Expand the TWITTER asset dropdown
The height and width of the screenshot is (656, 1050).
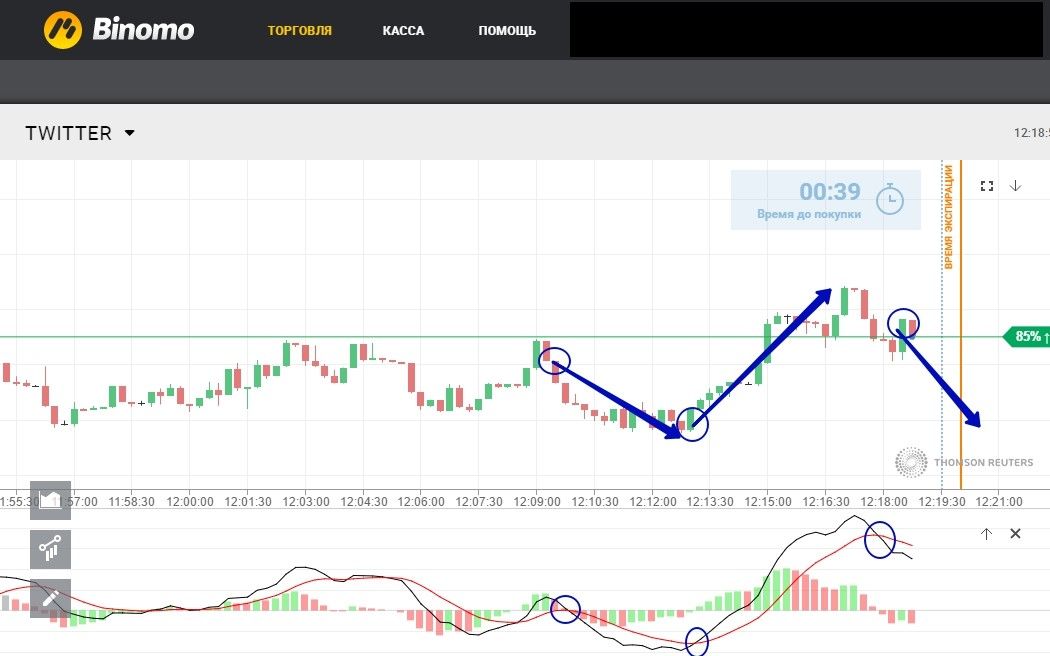tap(80, 133)
